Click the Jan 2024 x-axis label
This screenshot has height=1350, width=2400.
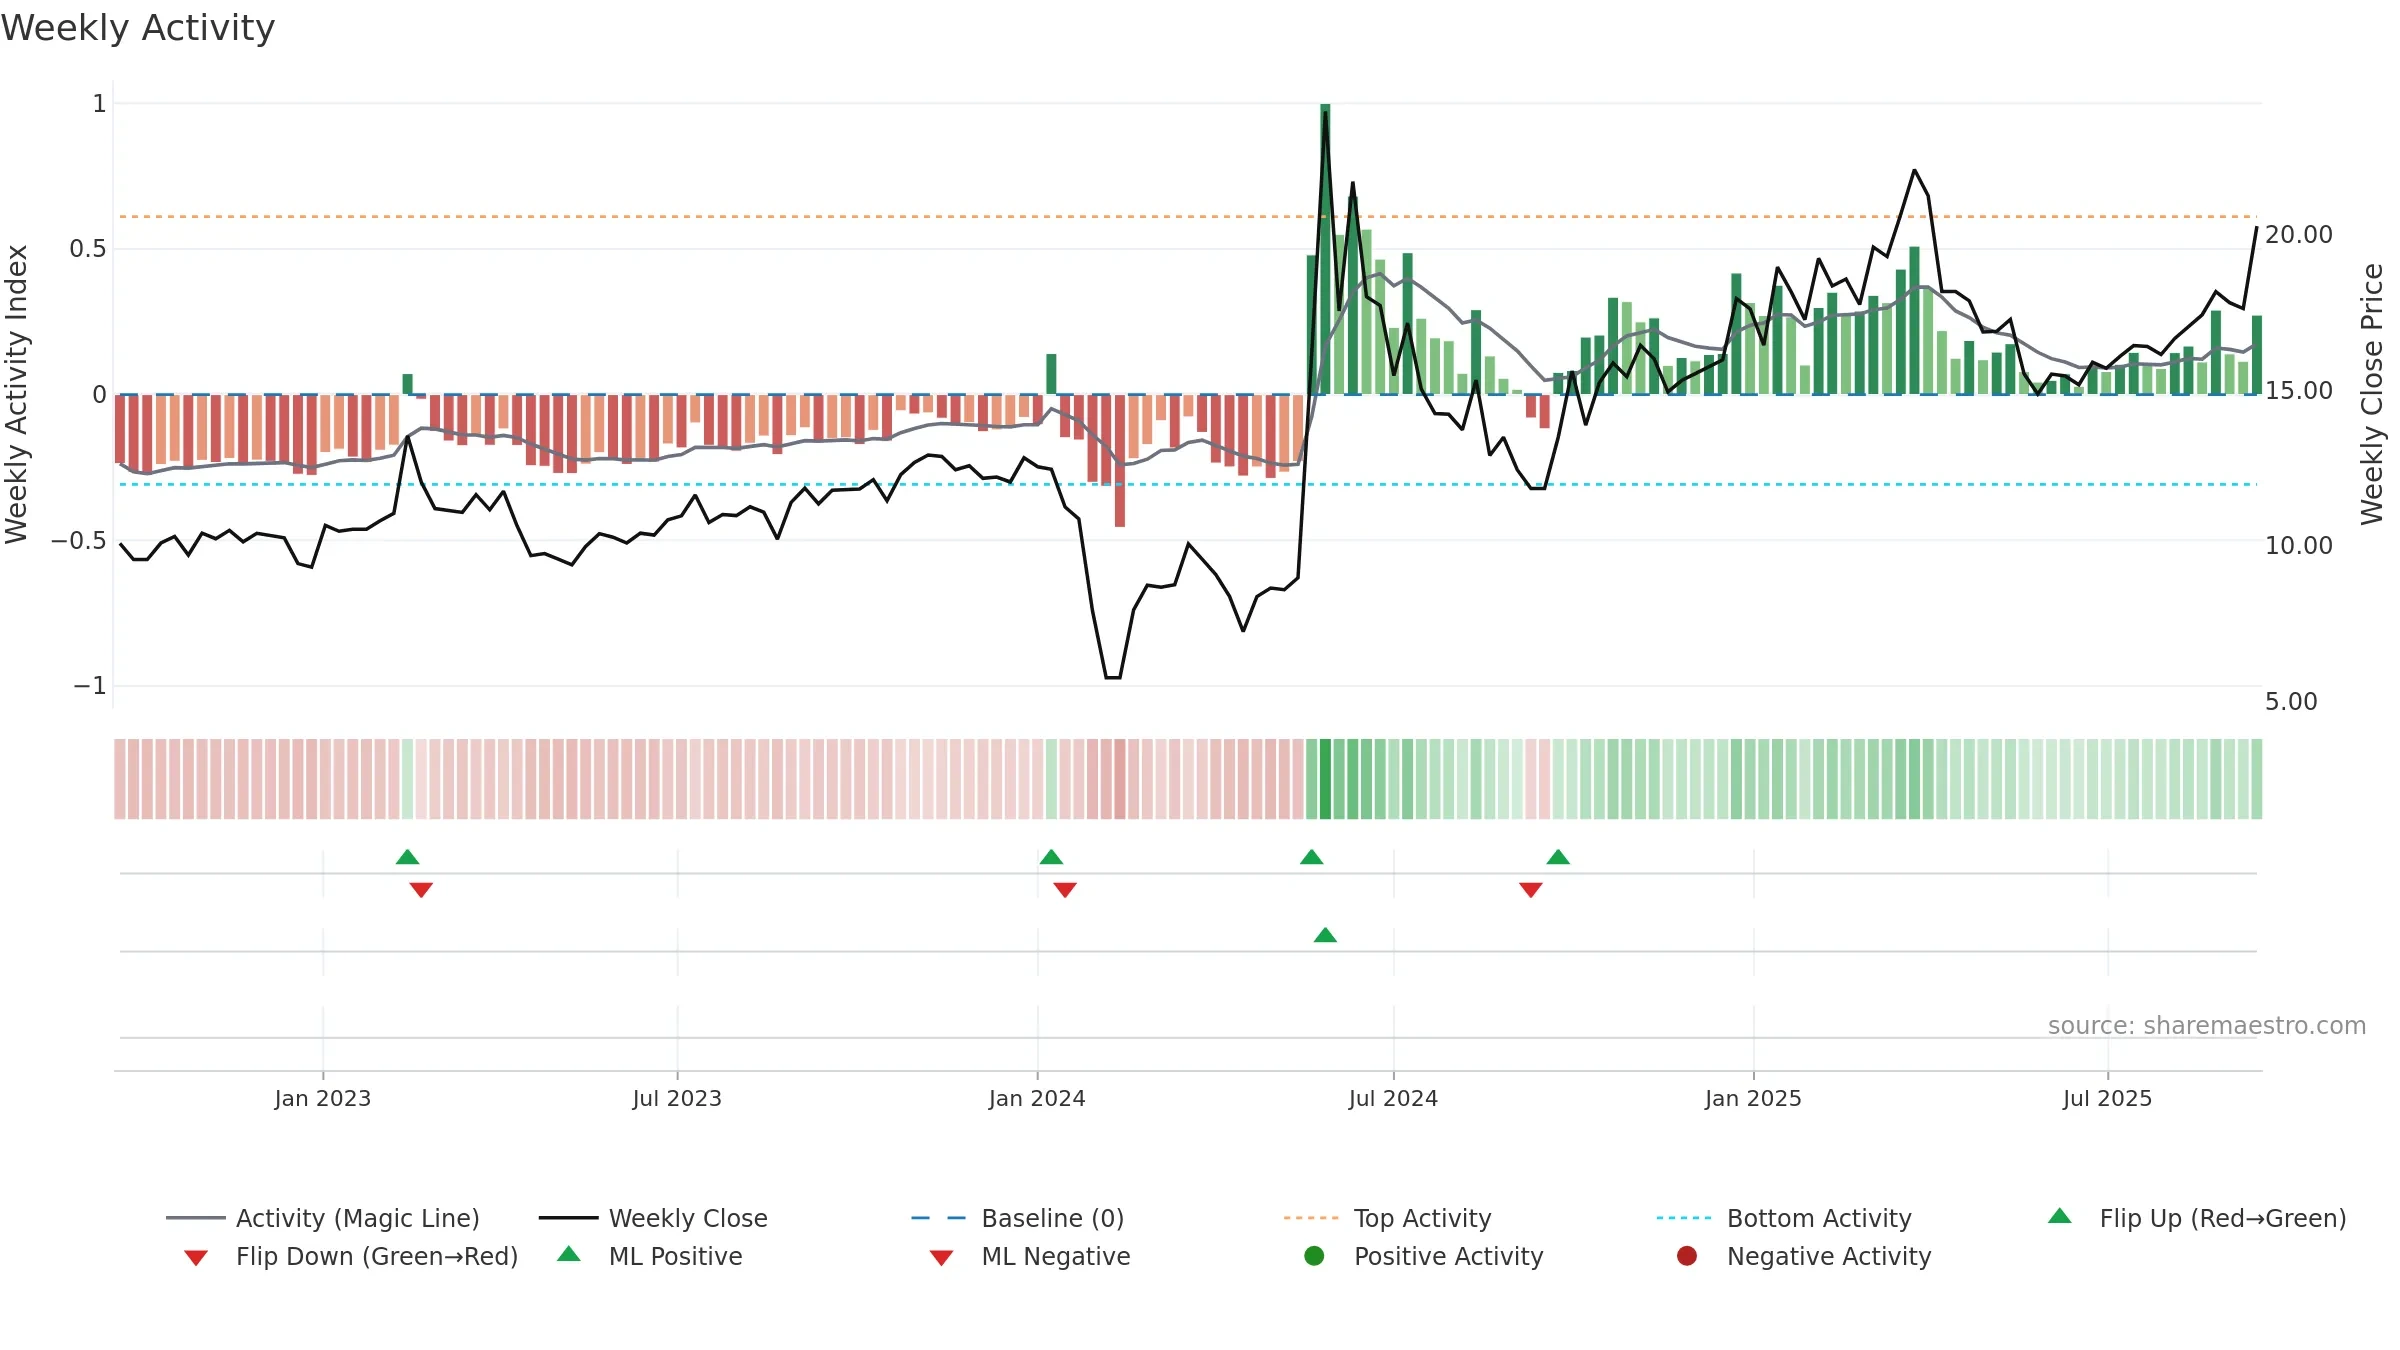pos(1037,1099)
